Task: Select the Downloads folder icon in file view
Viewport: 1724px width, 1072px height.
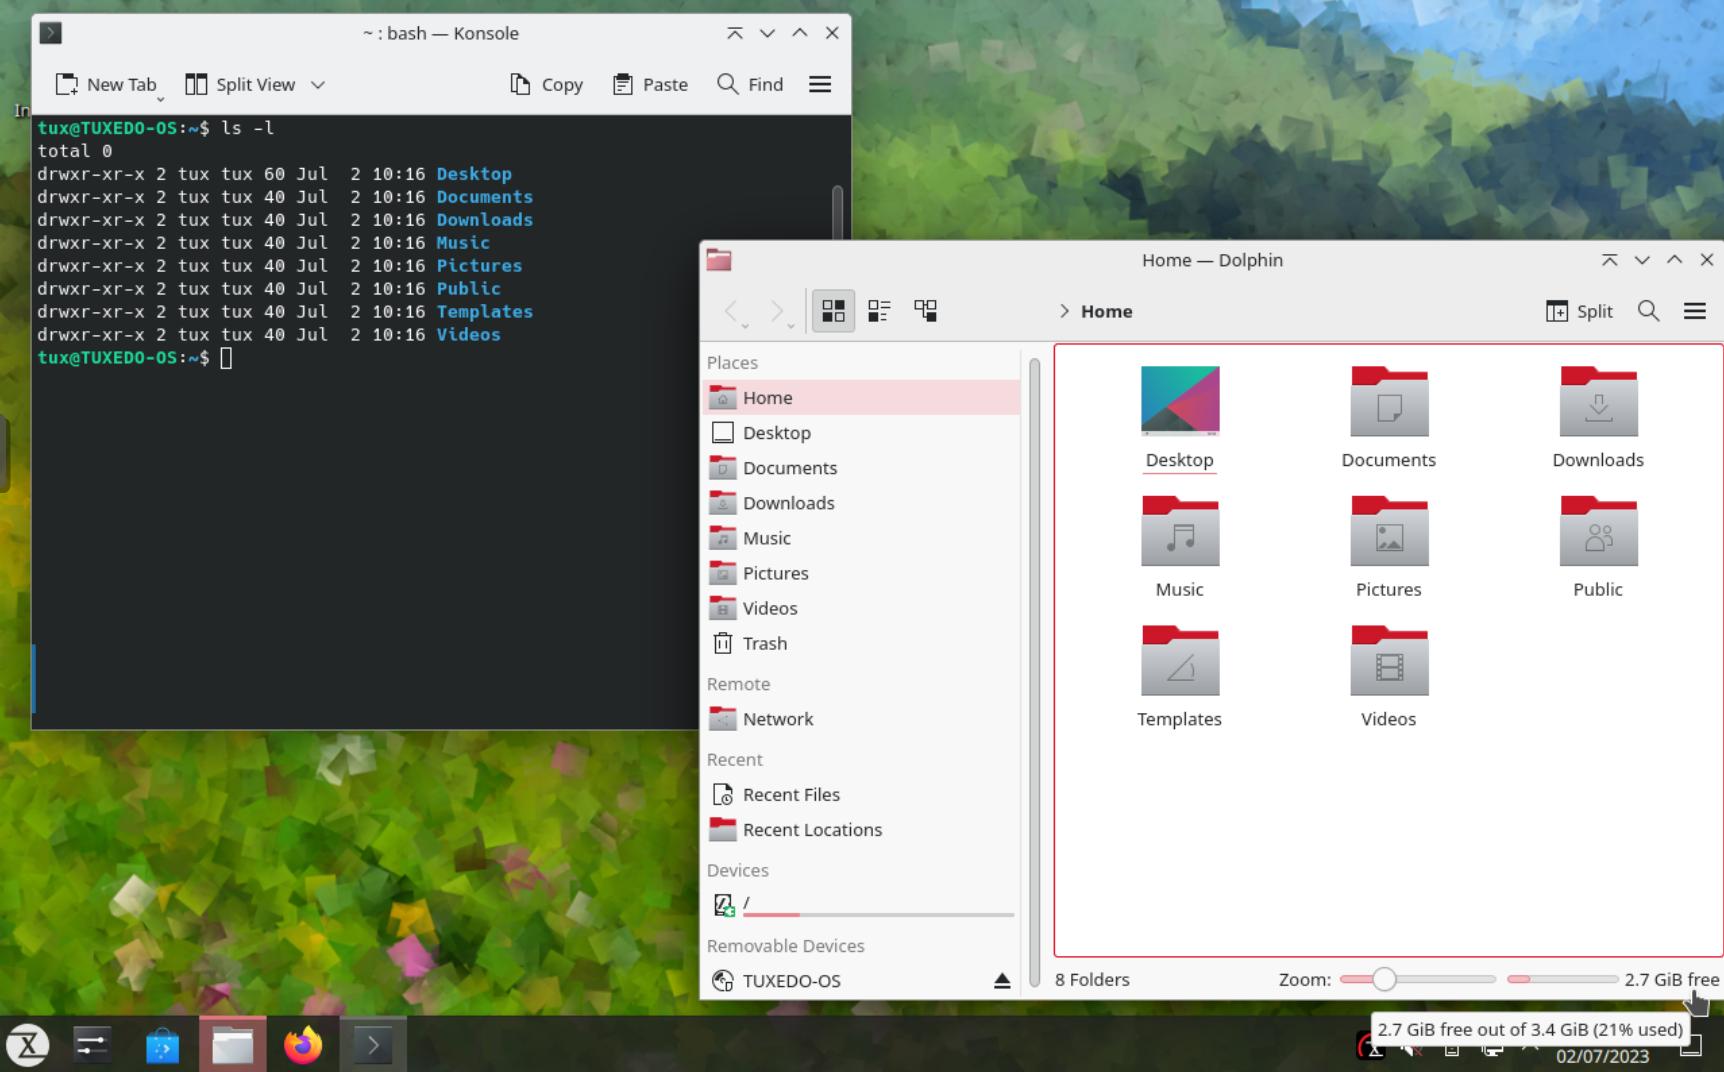Action: (1598, 400)
